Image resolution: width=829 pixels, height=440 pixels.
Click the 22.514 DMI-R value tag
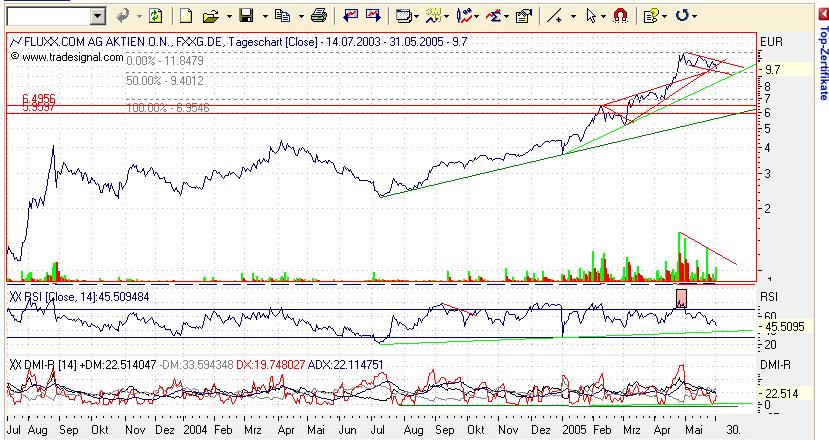pyautogui.click(x=782, y=393)
